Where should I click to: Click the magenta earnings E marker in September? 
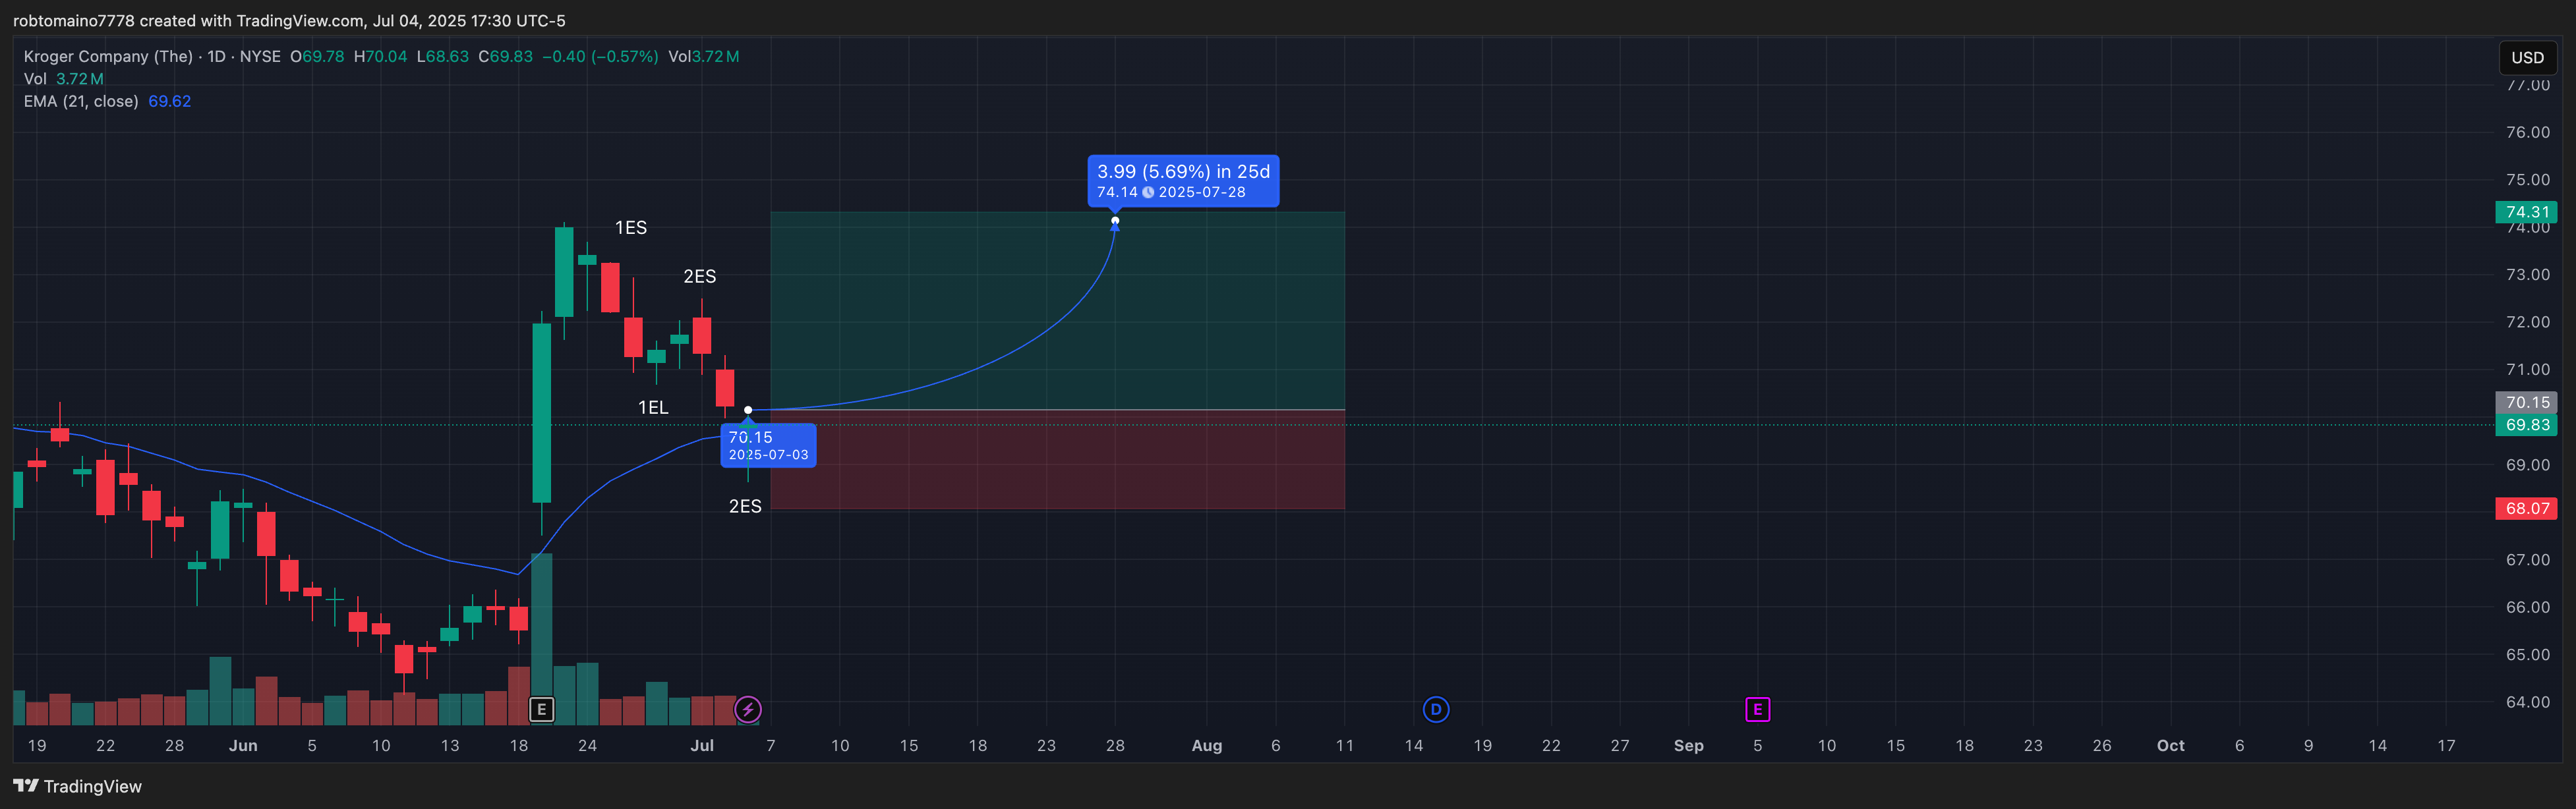tap(1757, 709)
